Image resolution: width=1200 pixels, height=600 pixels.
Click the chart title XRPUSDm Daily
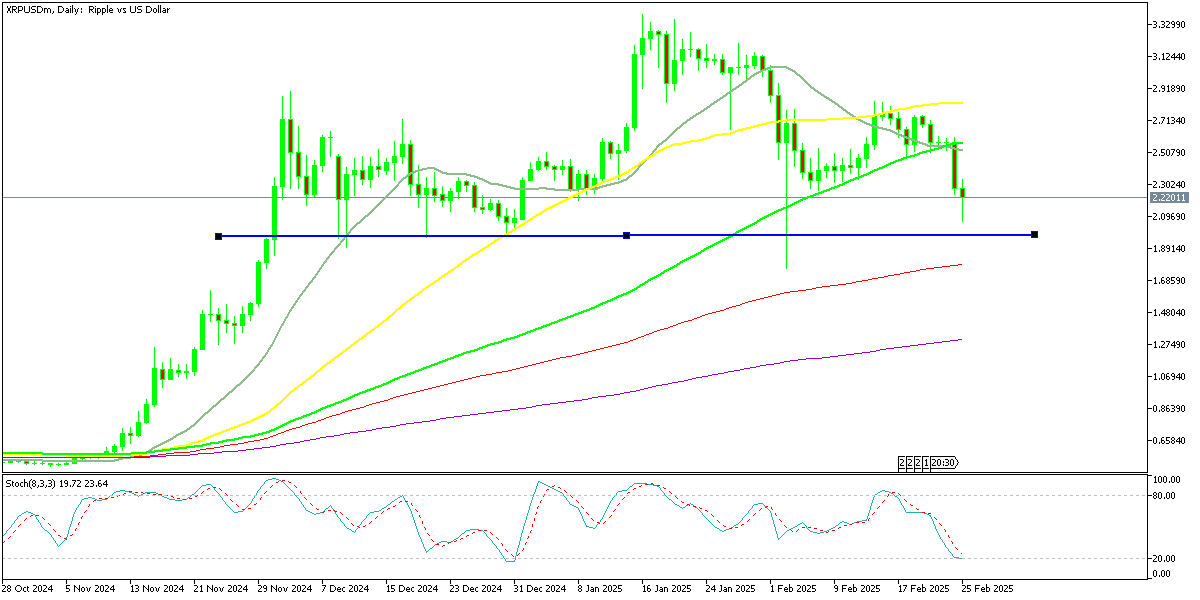click(90, 9)
